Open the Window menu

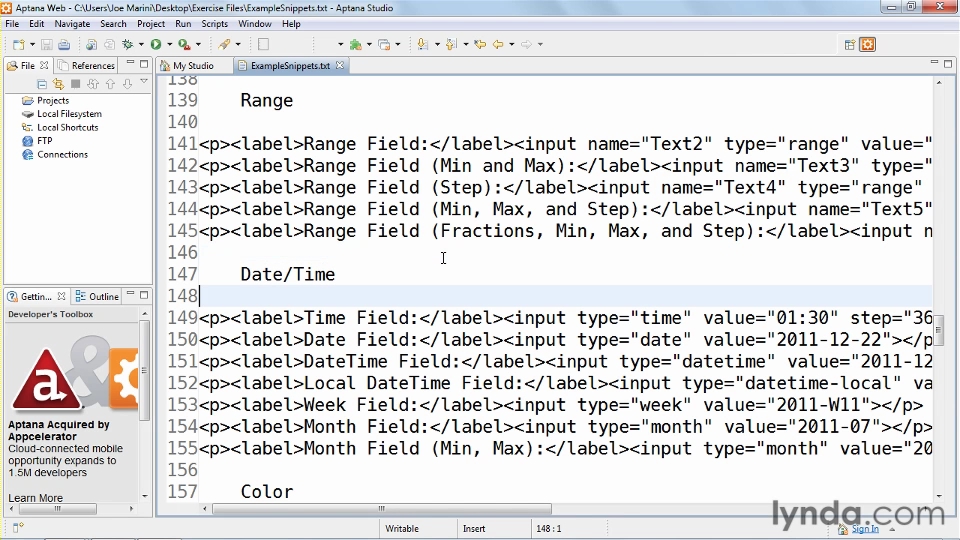point(255,24)
